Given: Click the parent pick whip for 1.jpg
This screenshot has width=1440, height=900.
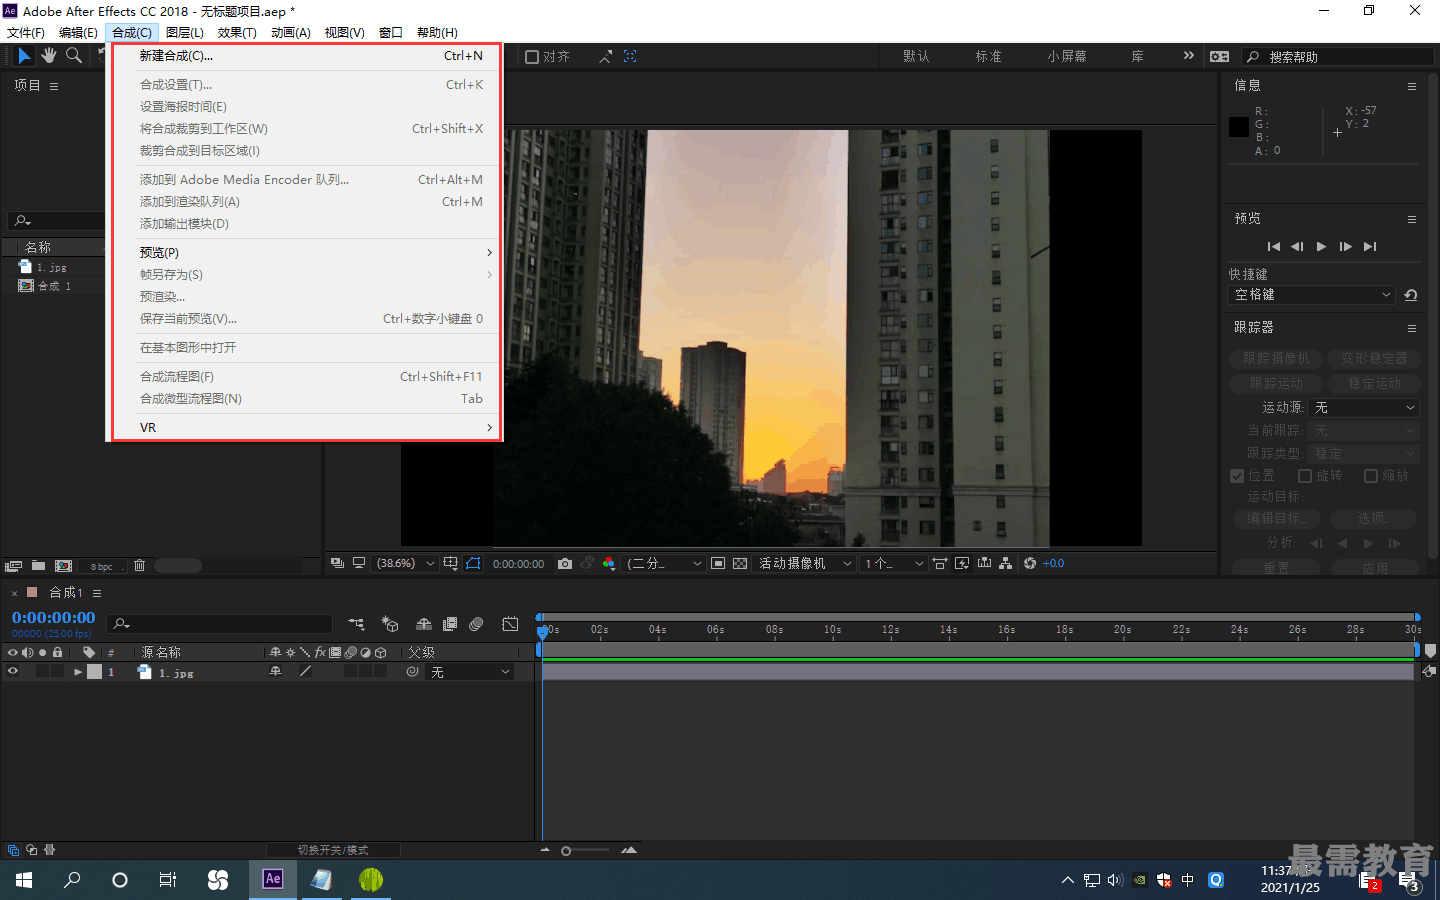Looking at the screenshot, I should coord(412,672).
